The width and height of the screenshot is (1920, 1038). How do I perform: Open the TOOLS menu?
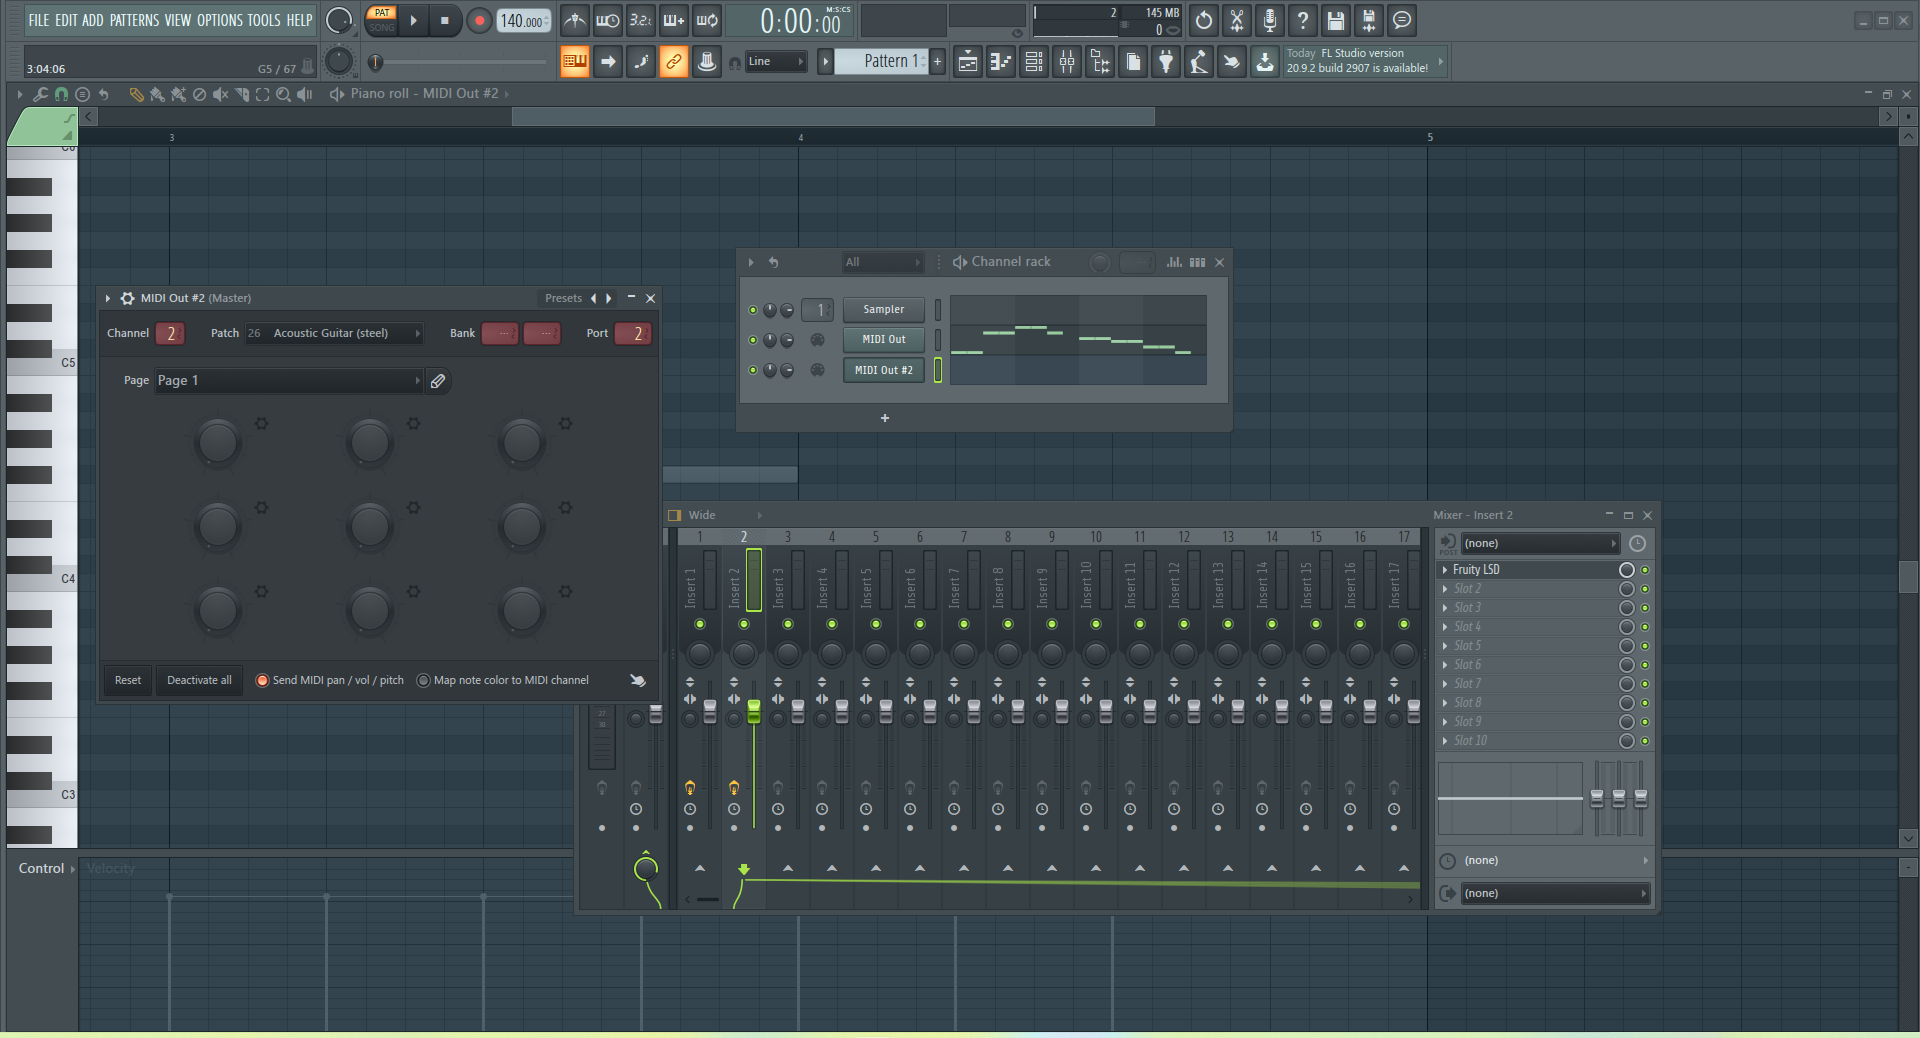(264, 20)
